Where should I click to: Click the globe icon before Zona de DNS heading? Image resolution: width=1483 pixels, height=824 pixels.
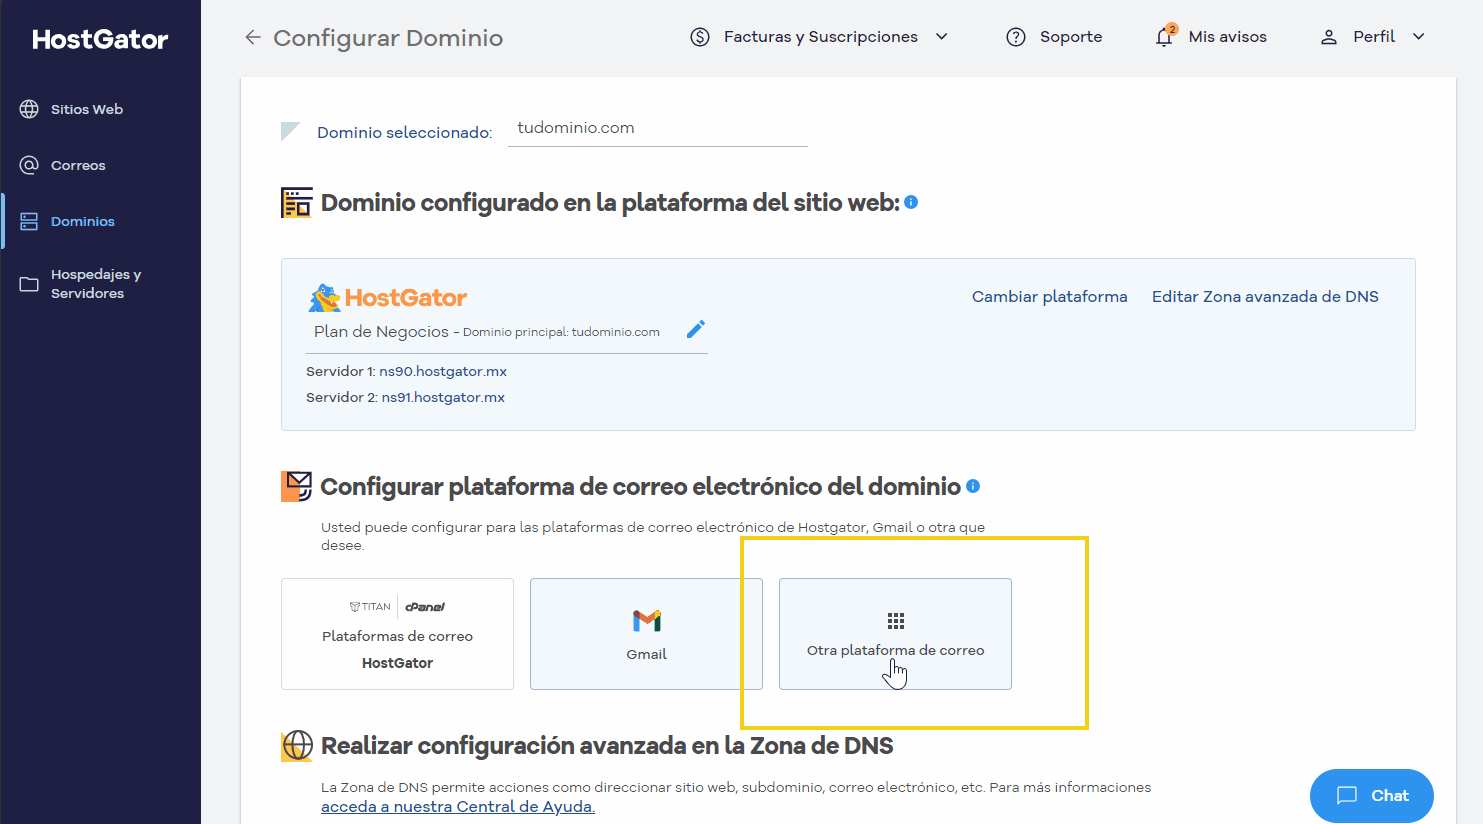coord(297,746)
